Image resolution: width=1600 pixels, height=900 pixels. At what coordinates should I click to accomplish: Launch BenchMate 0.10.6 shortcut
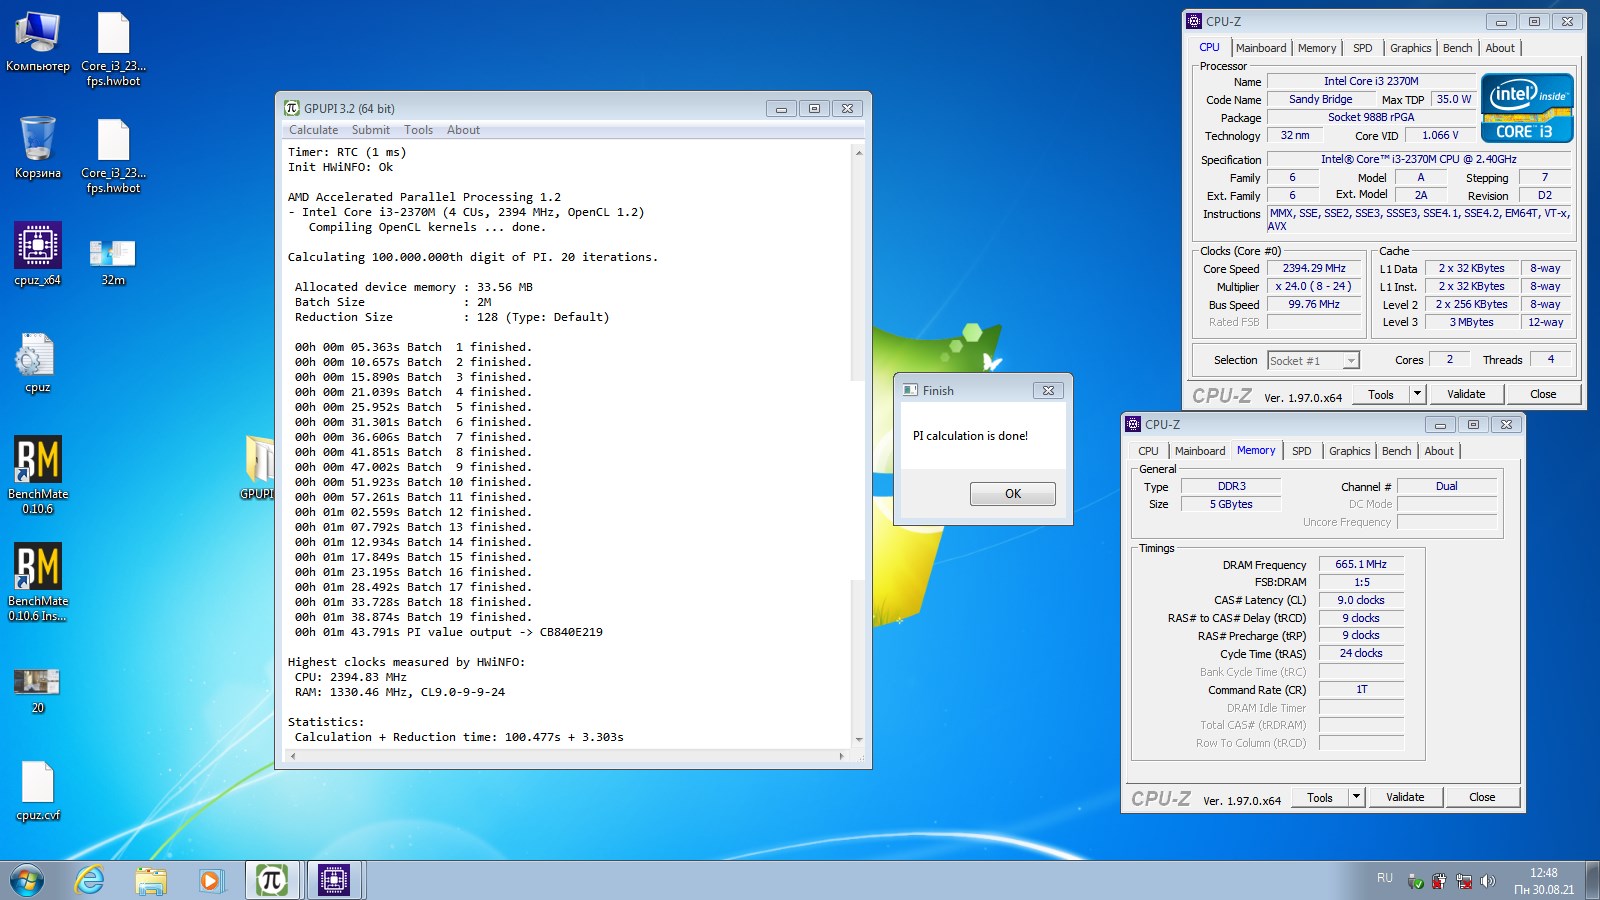click(38, 475)
